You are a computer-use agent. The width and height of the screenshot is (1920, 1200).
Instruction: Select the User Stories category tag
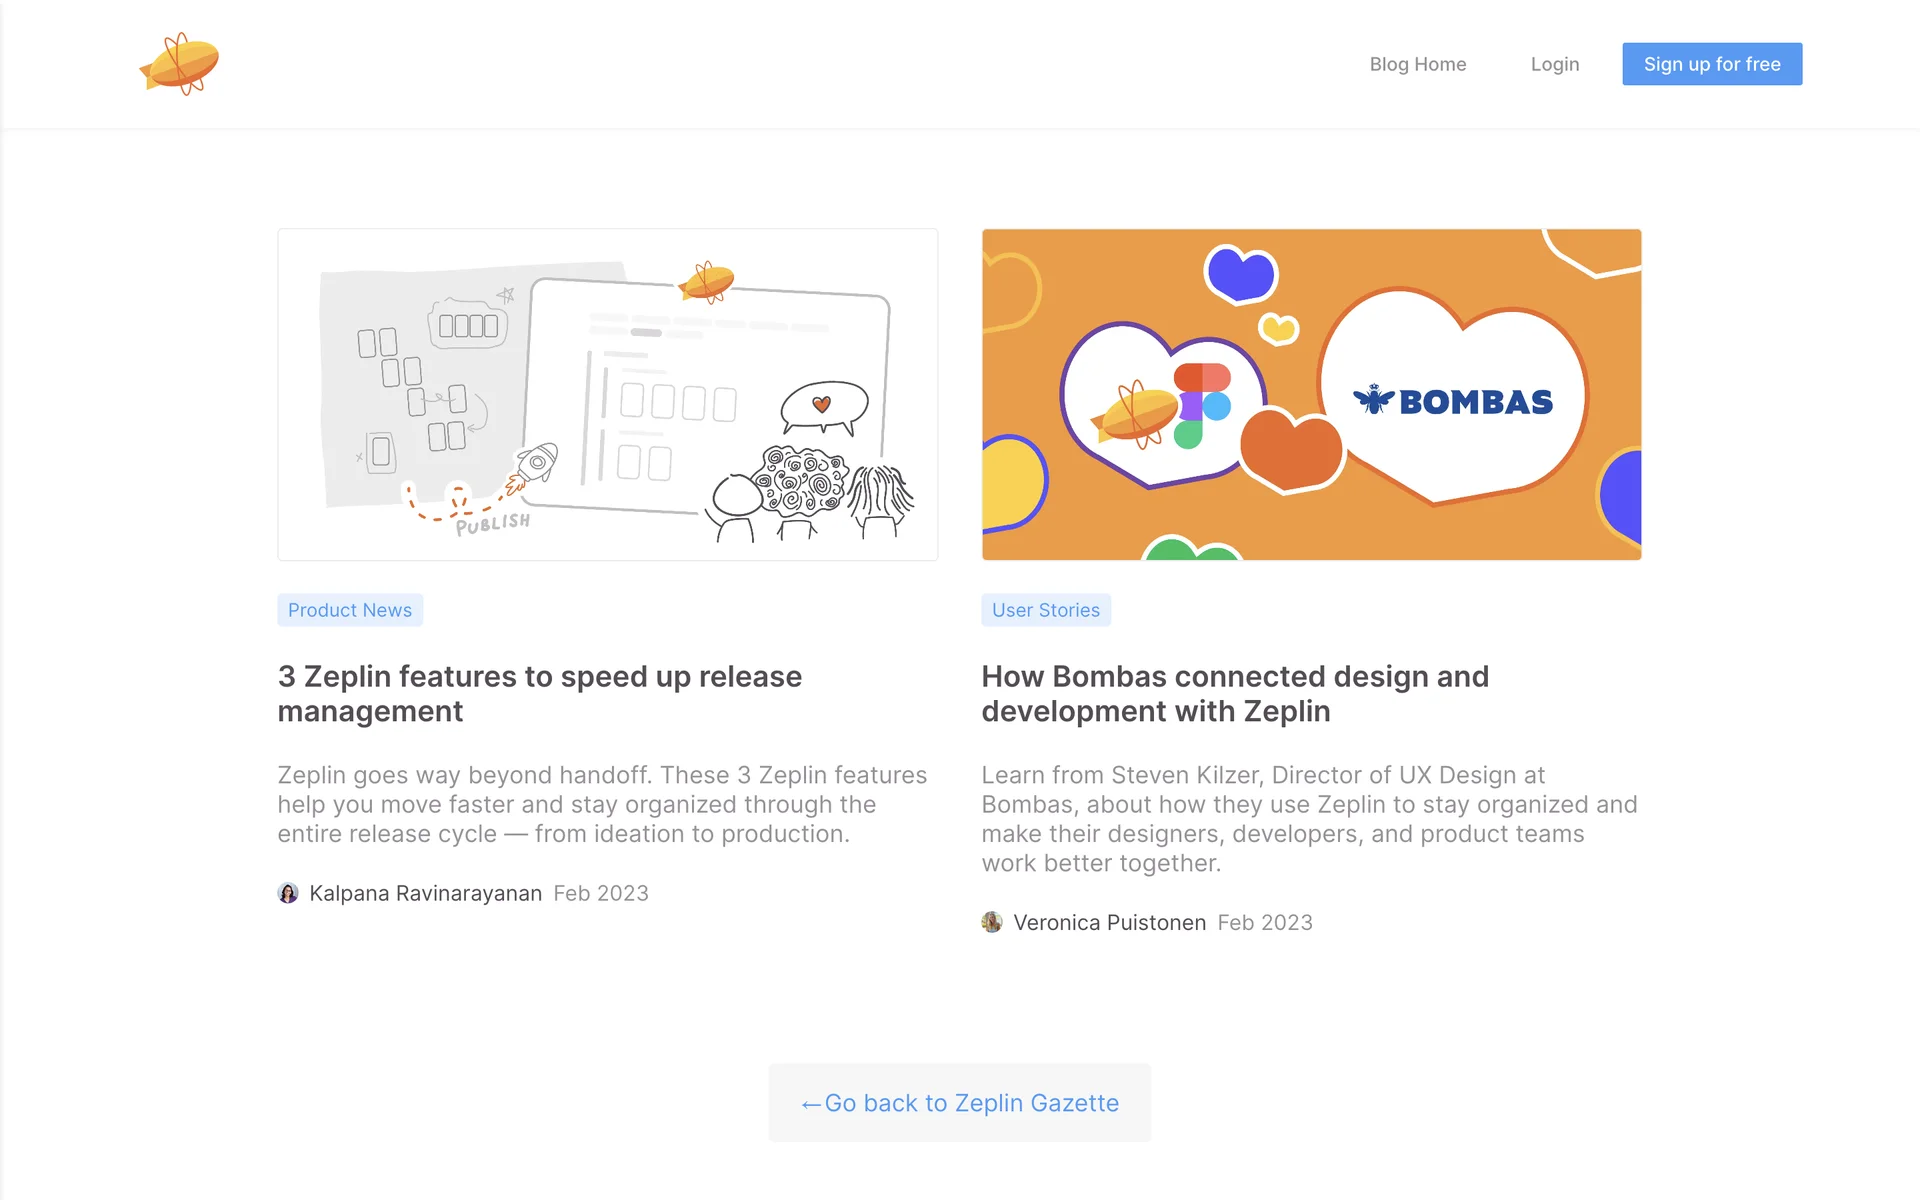(x=1045, y=610)
